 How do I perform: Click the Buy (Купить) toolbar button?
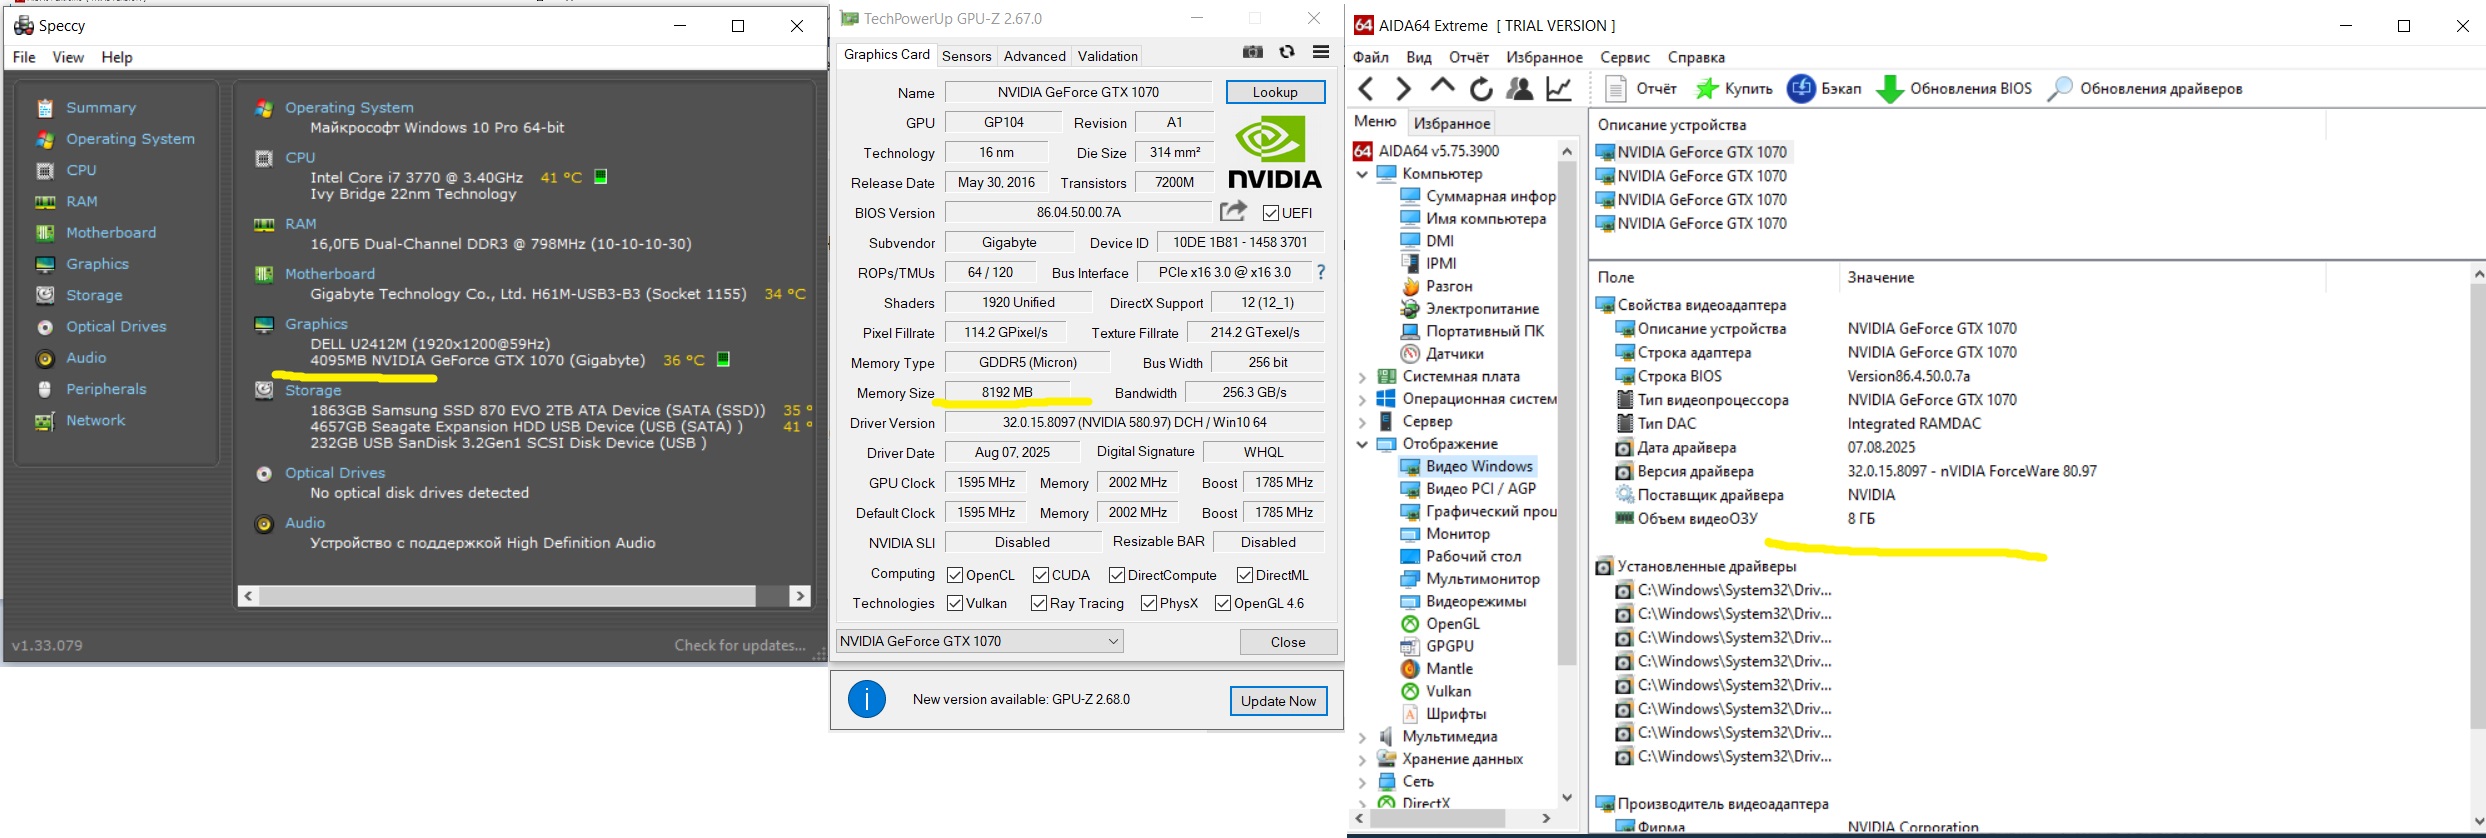pos(1734,89)
